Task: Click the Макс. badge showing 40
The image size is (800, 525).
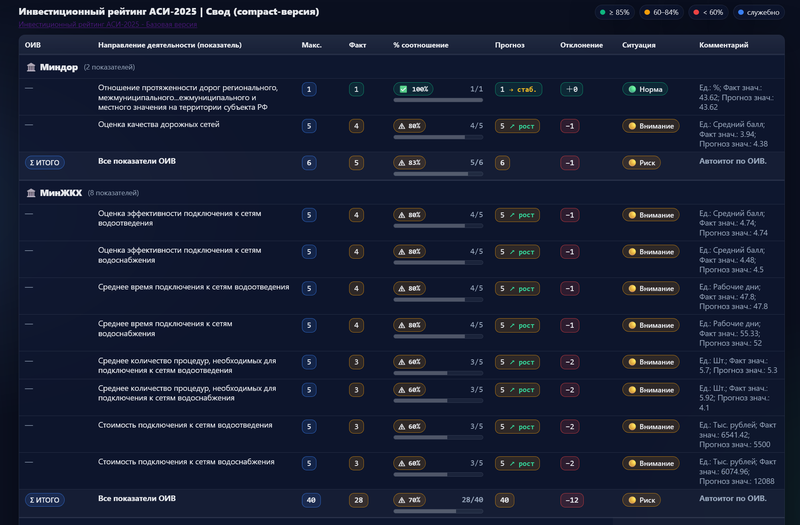Action: point(311,500)
